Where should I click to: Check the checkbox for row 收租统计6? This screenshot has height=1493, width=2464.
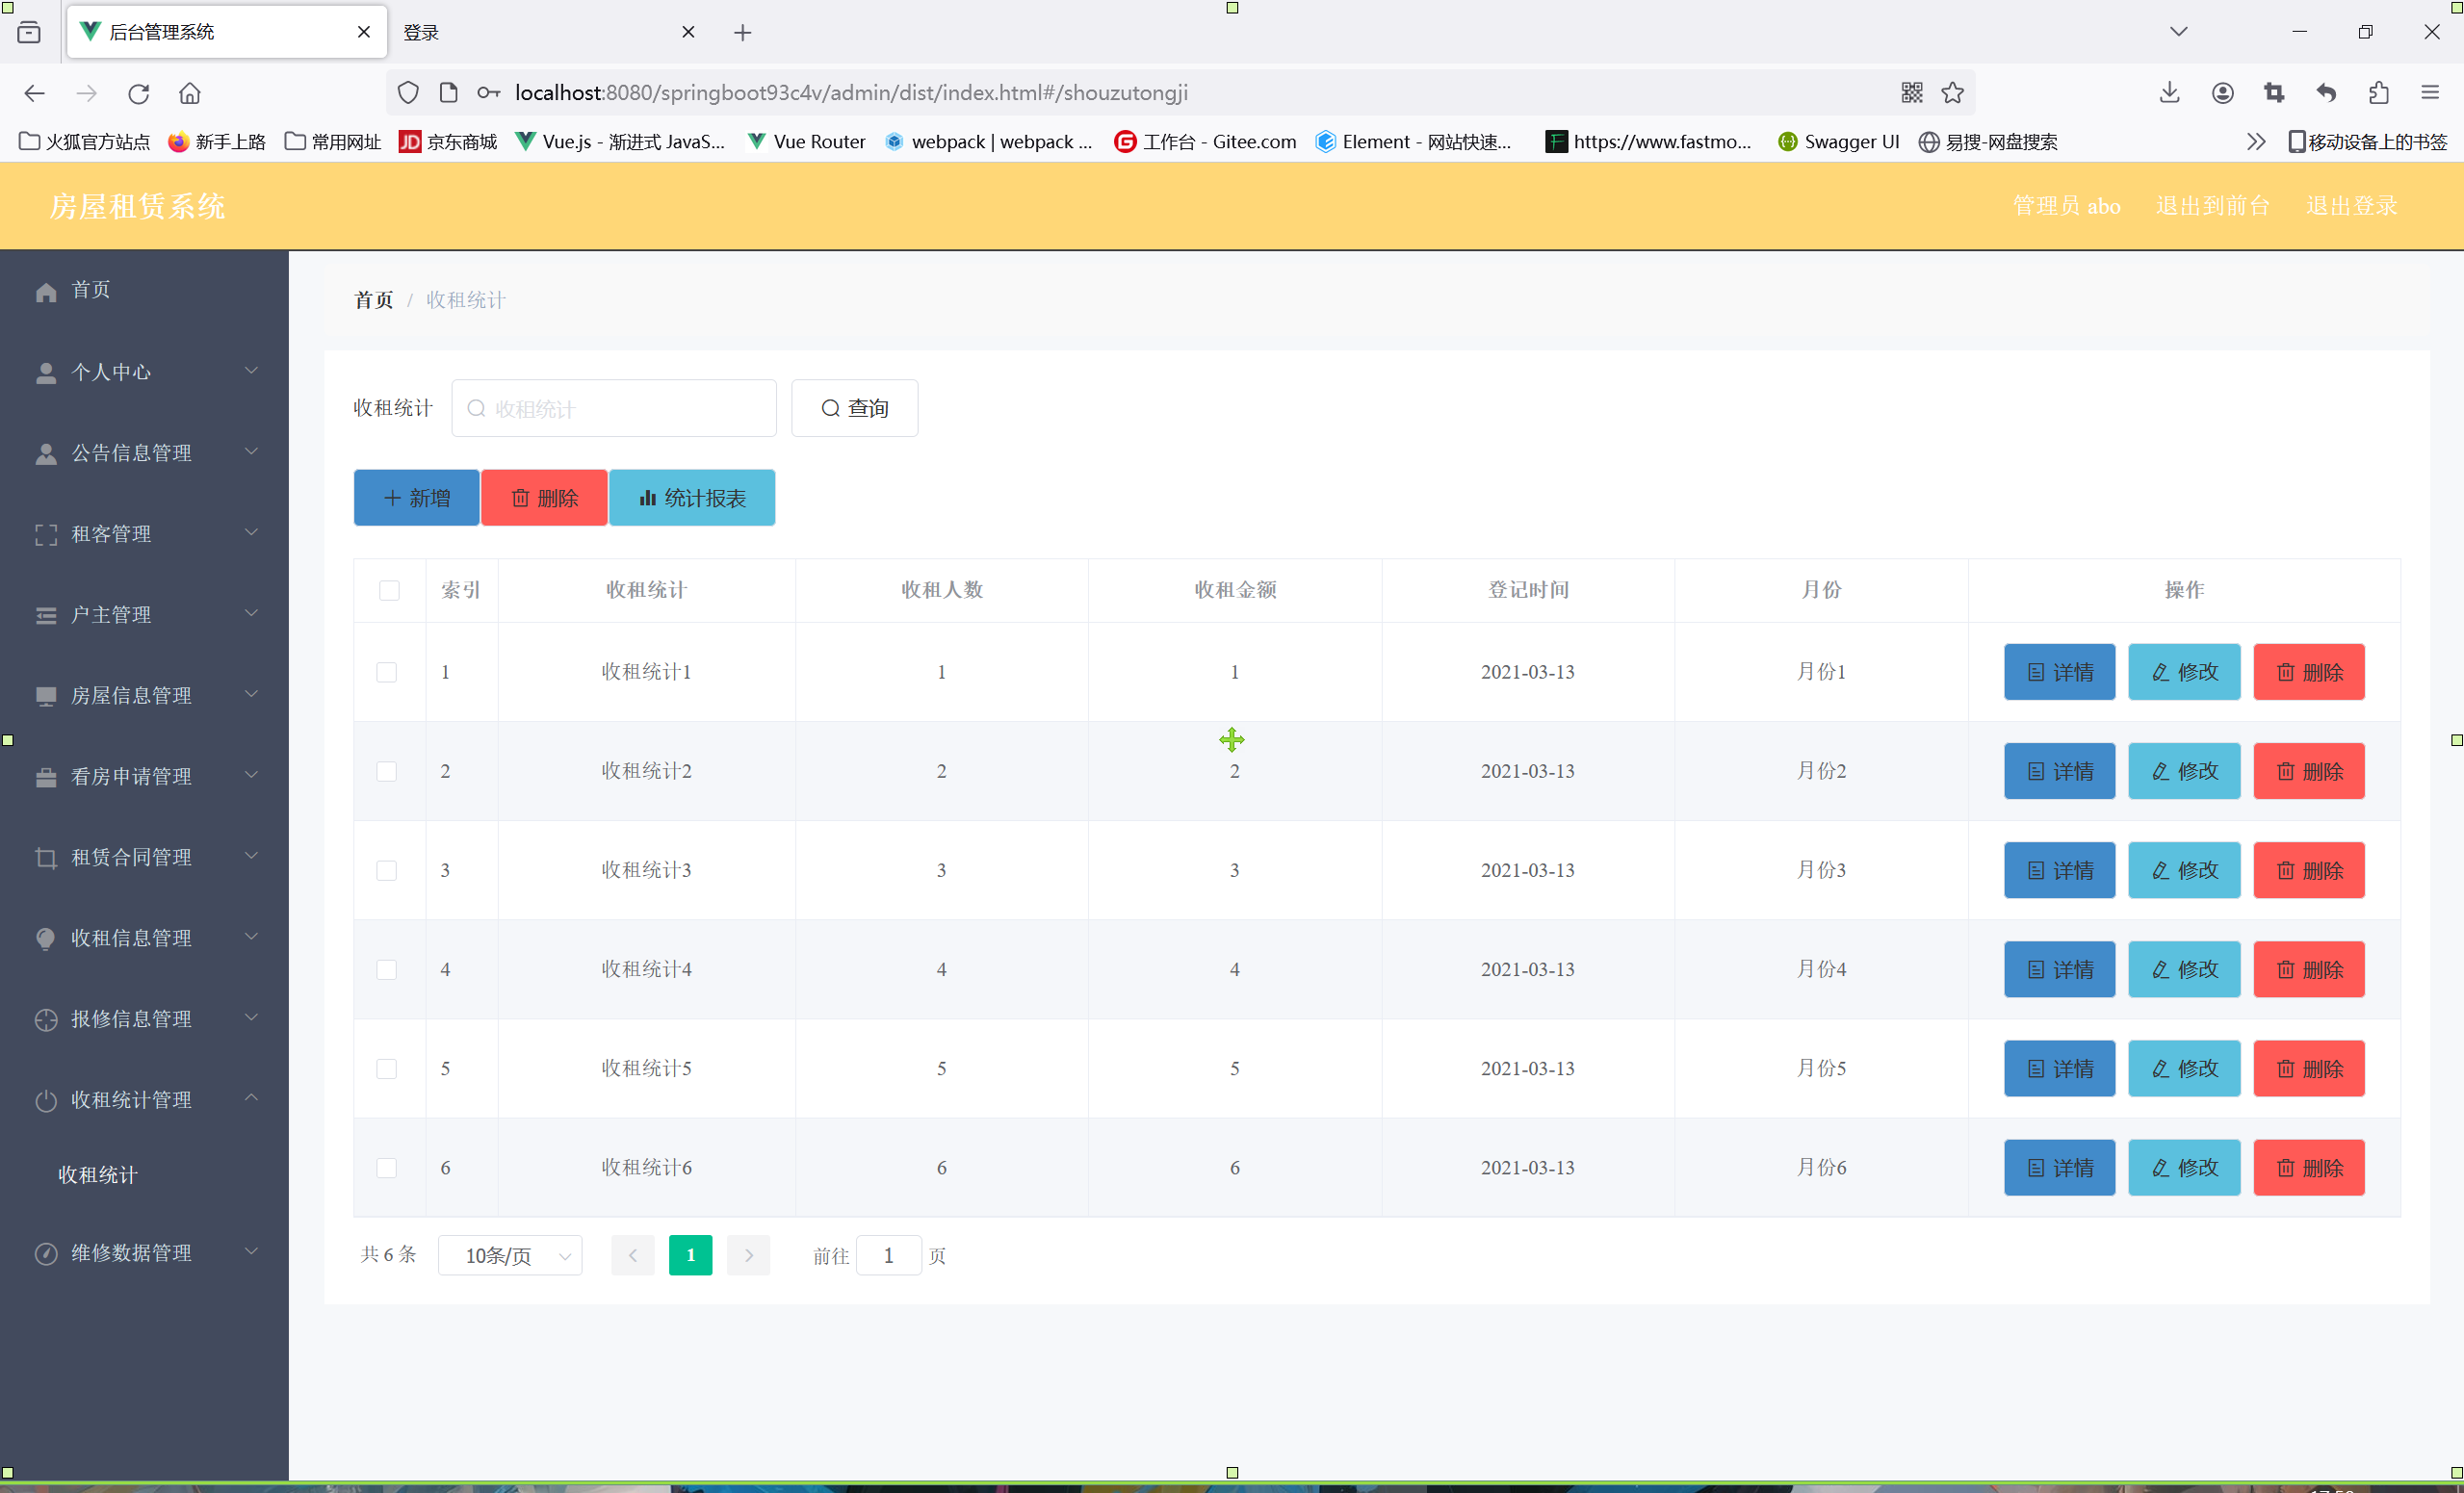(386, 1167)
